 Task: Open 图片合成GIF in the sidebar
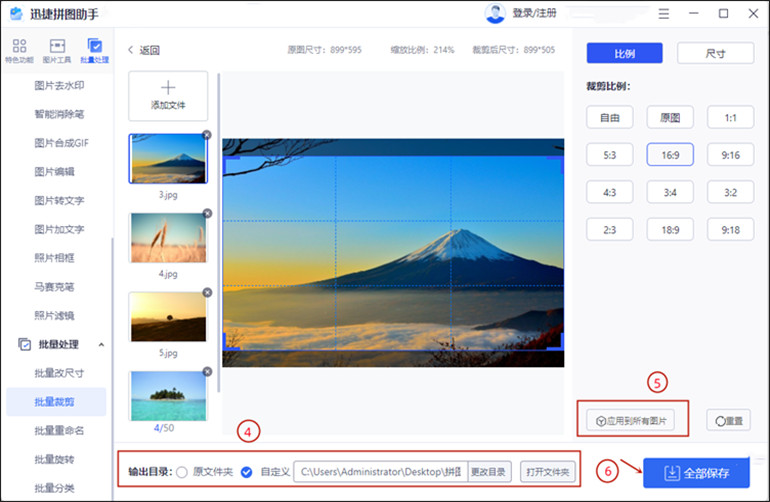pyautogui.click(x=61, y=143)
